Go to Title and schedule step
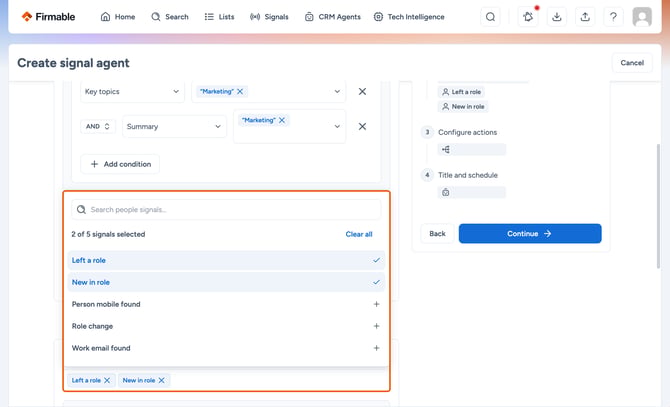 [x=467, y=175]
